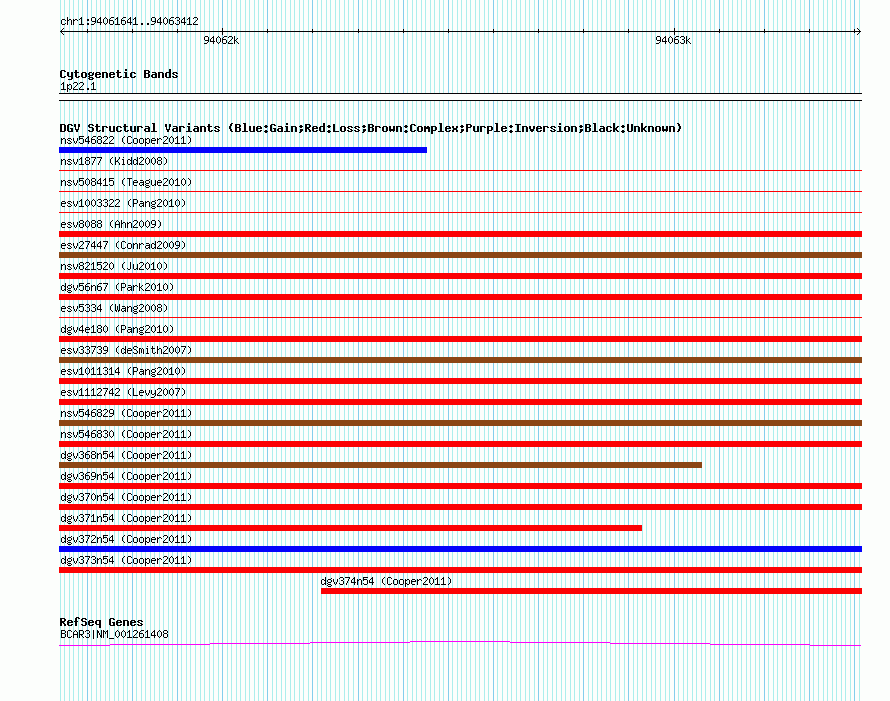Click esv1112742 (Levy2007) label
This screenshot has width=890, height=701.
tap(123, 392)
